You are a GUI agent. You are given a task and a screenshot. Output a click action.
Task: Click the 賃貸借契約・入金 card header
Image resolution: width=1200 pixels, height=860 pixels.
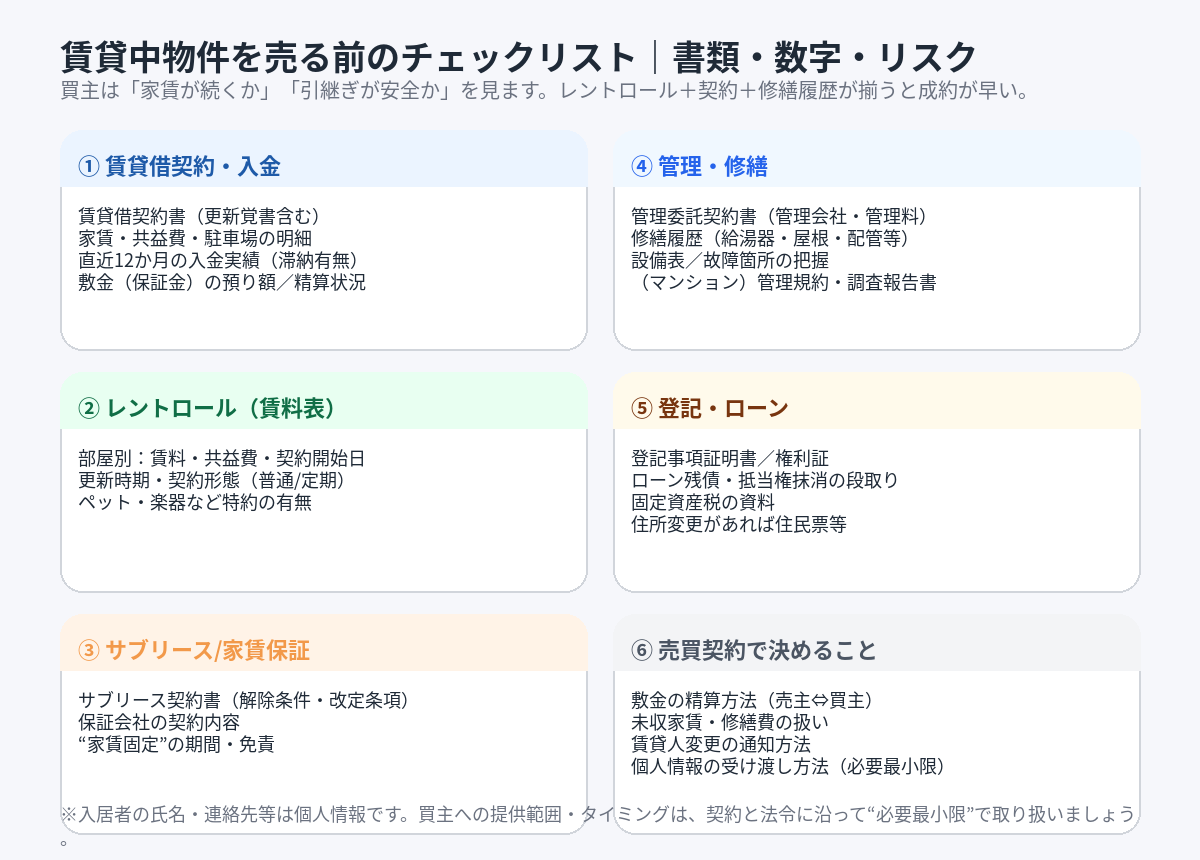pyautogui.click(x=192, y=167)
